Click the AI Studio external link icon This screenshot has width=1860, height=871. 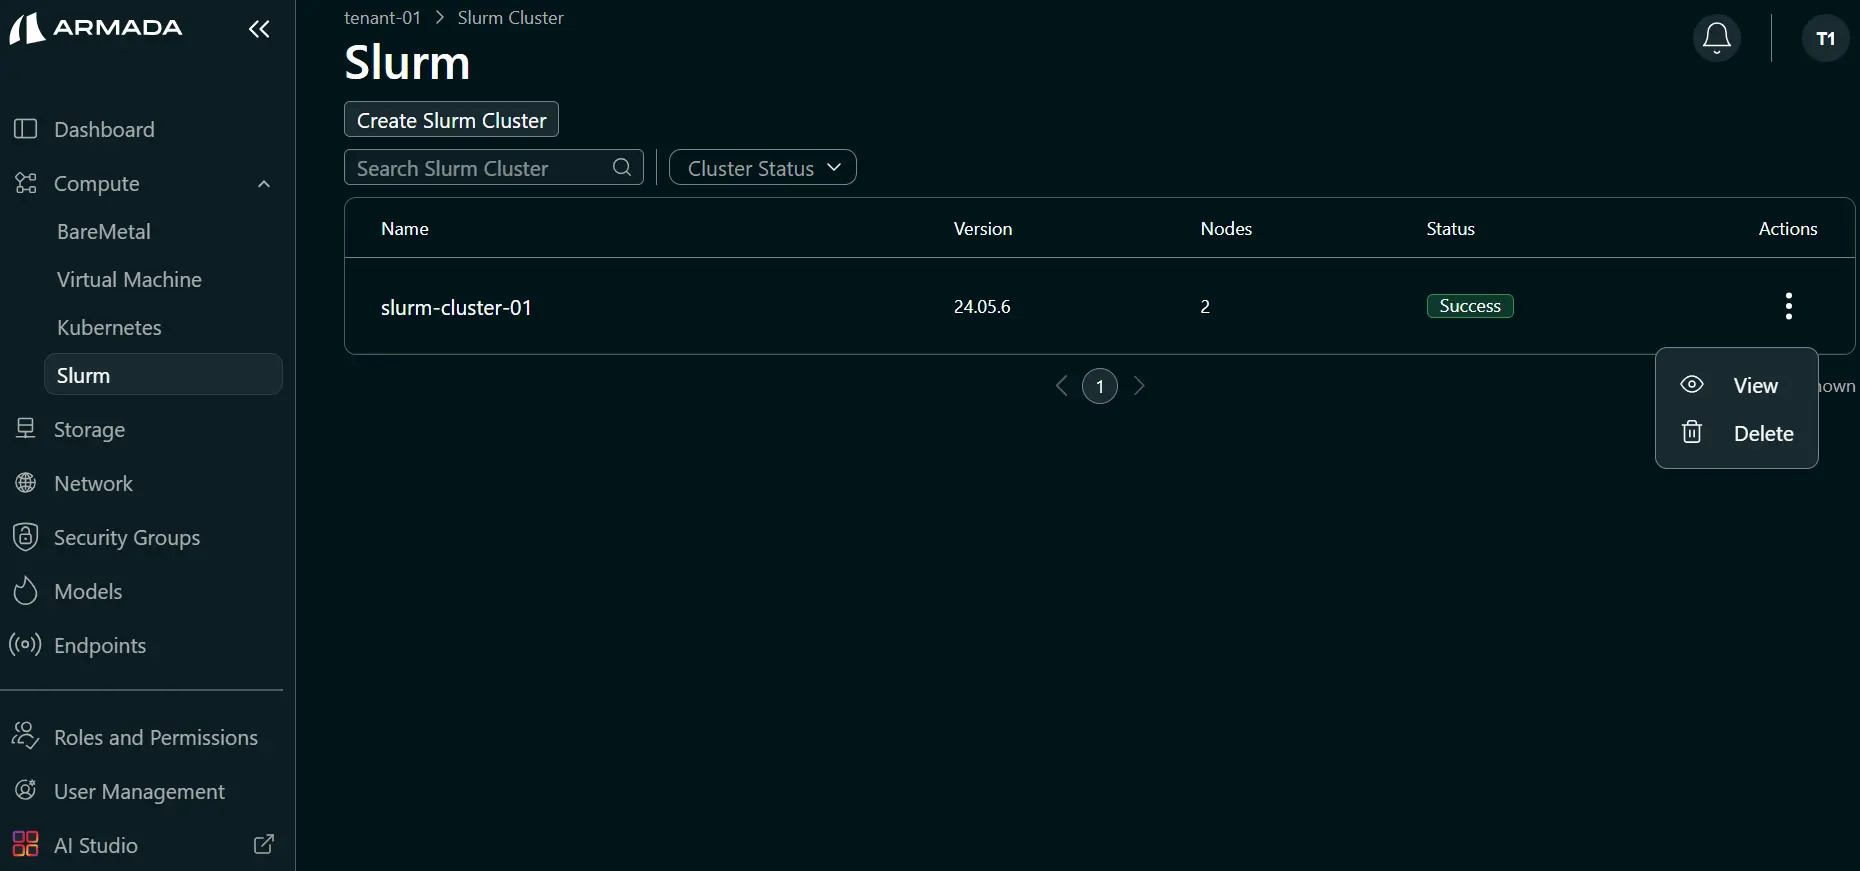click(264, 844)
